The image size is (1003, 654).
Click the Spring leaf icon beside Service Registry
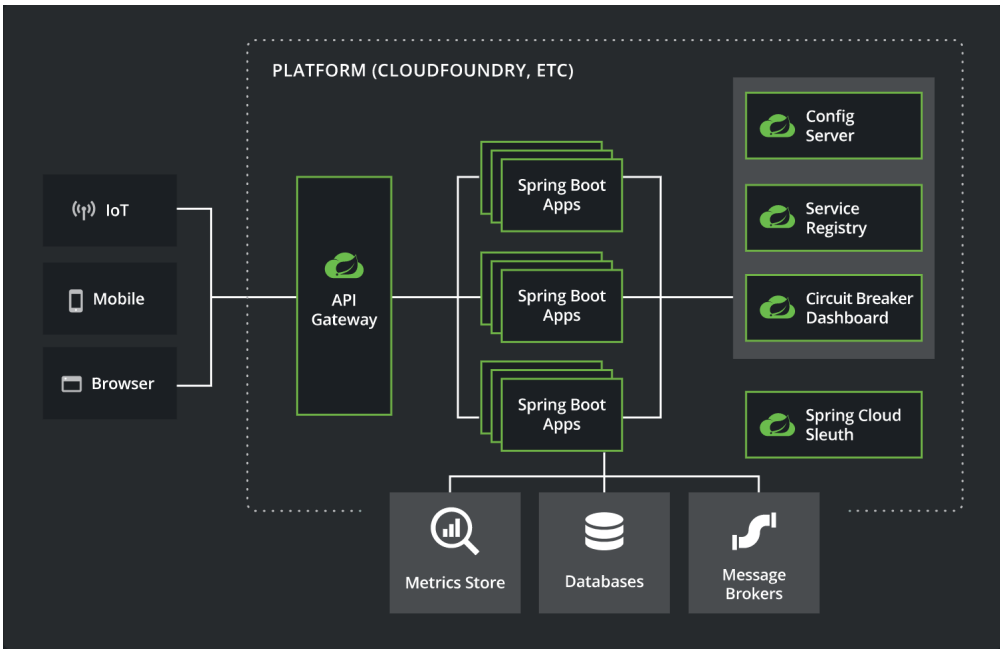click(x=777, y=217)
